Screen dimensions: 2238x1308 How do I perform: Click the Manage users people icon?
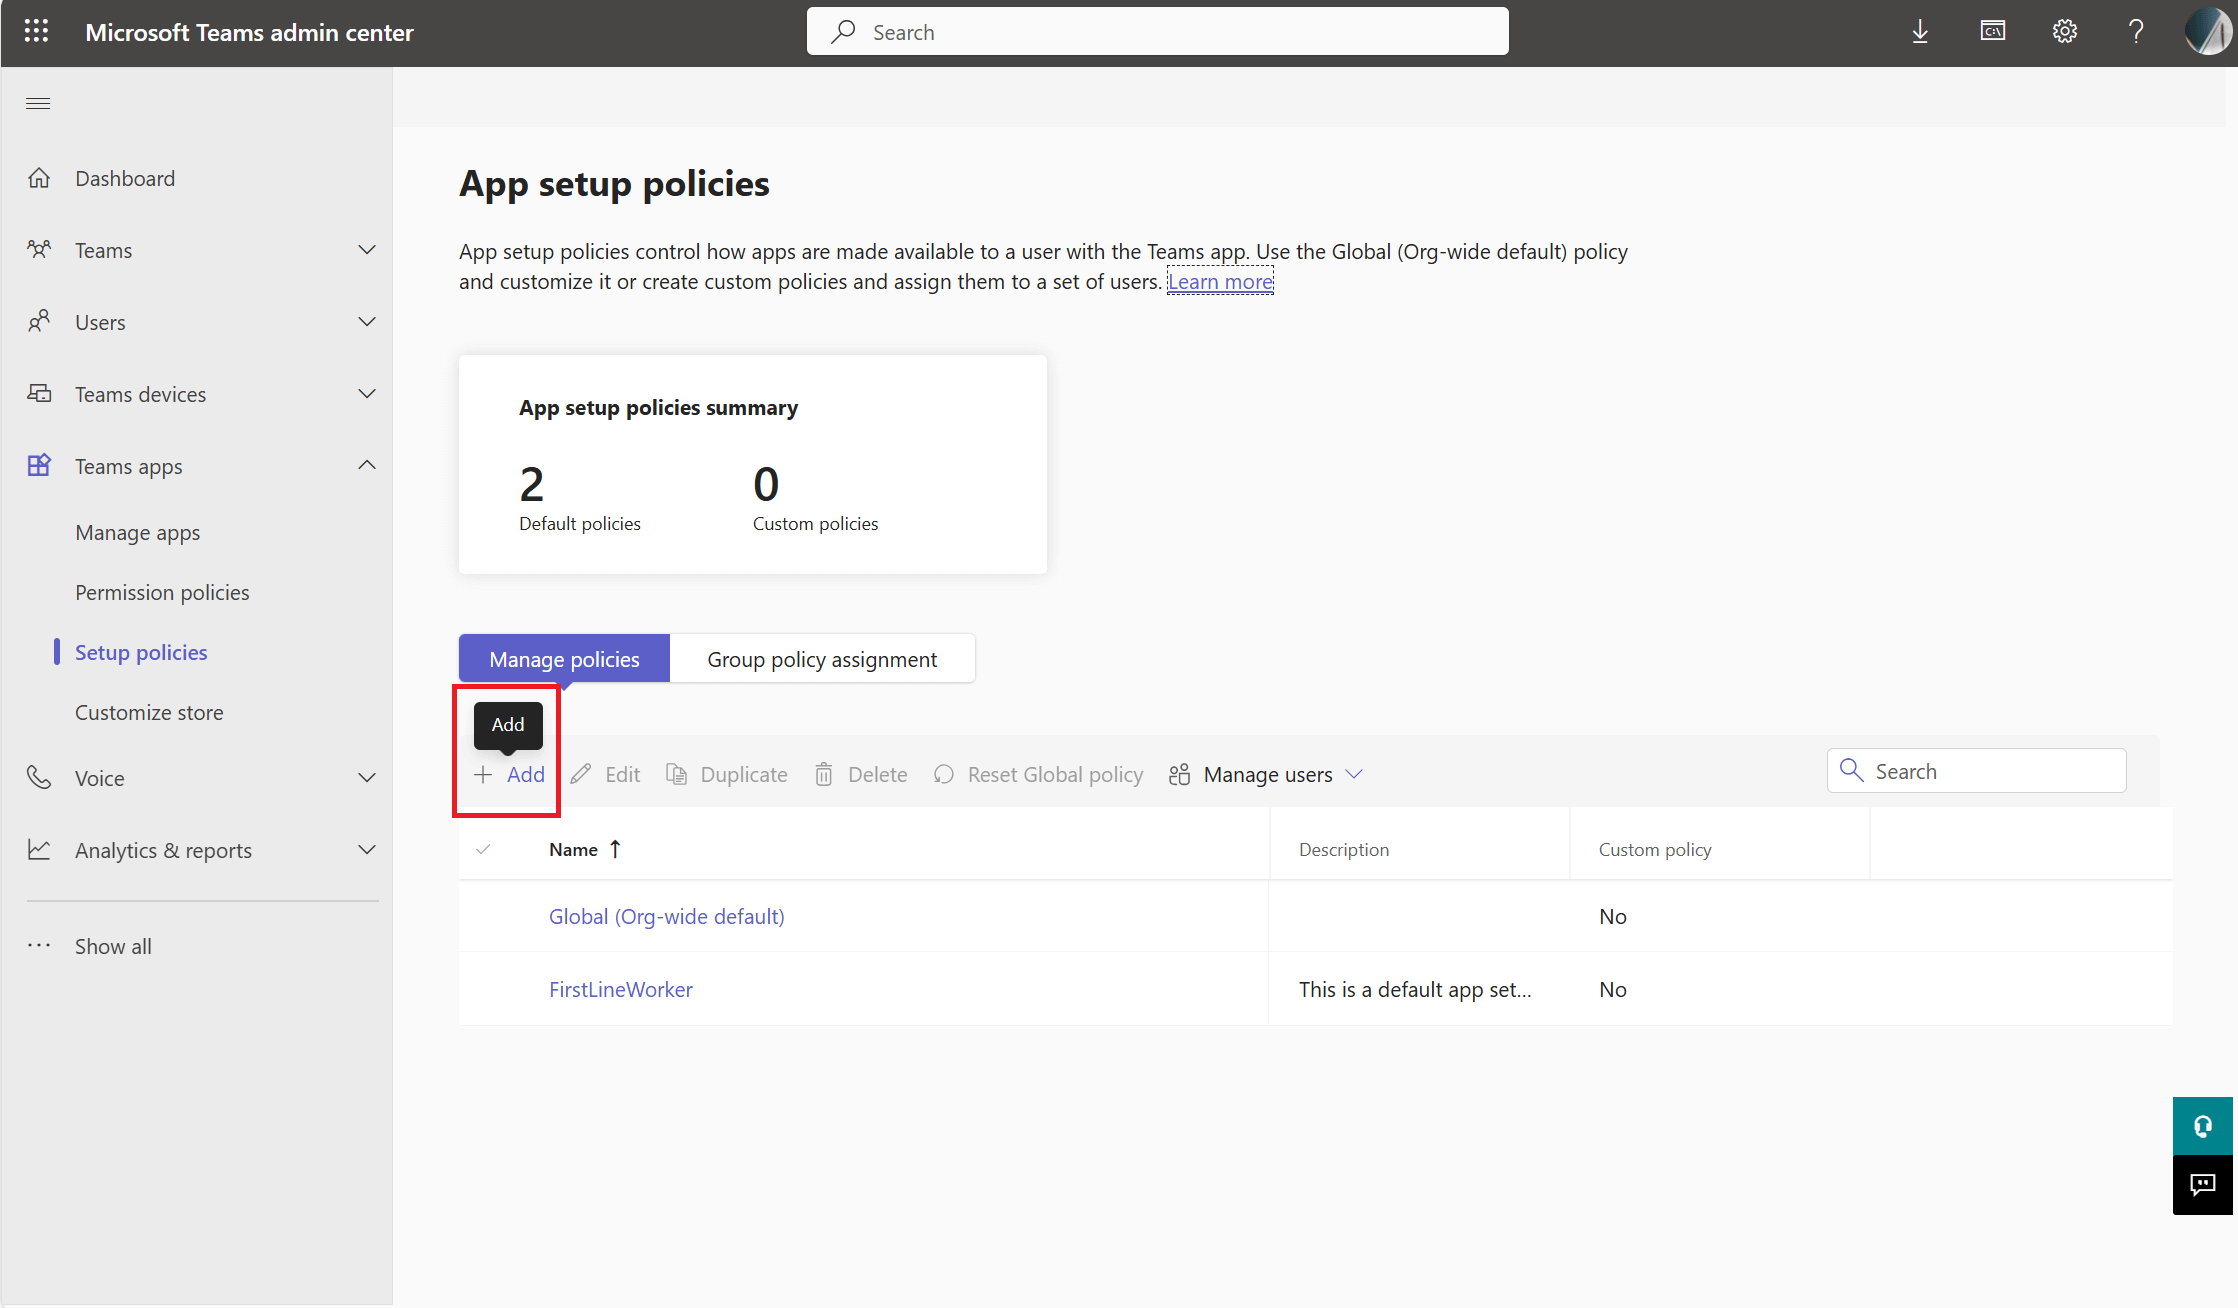click(1179, 775)
